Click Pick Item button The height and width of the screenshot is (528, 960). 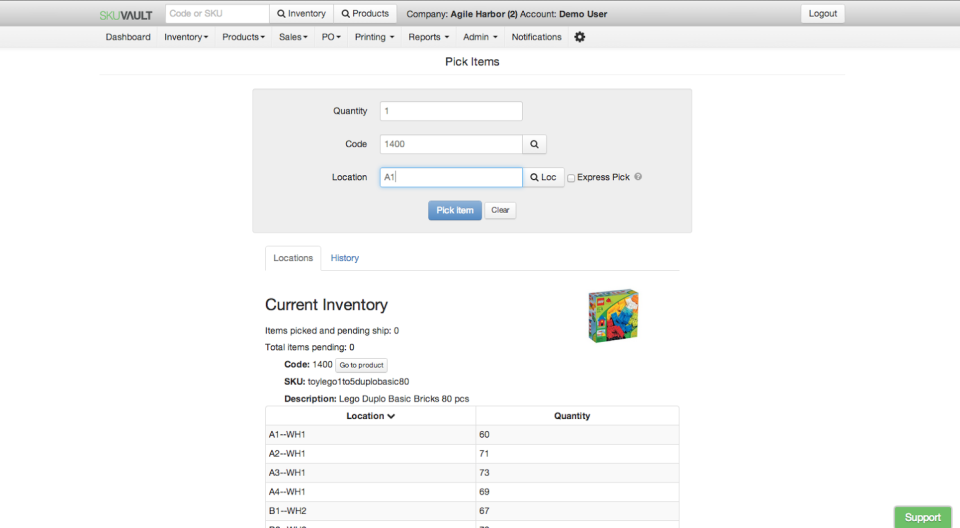(455, 210)
